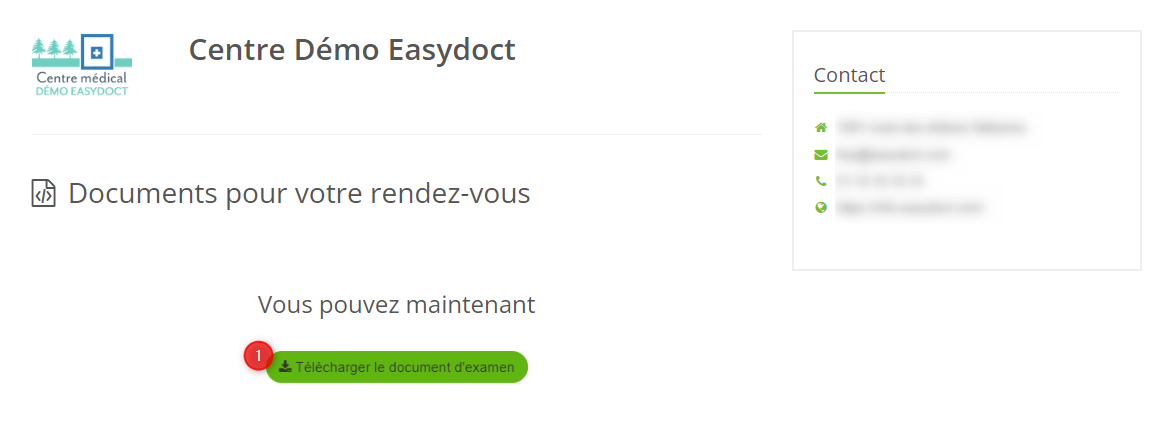The height and width of the screenshot is (426, 1162).
Task: Select the "Documents pour votre rendez-vous" heading
Action: (299, 193)
